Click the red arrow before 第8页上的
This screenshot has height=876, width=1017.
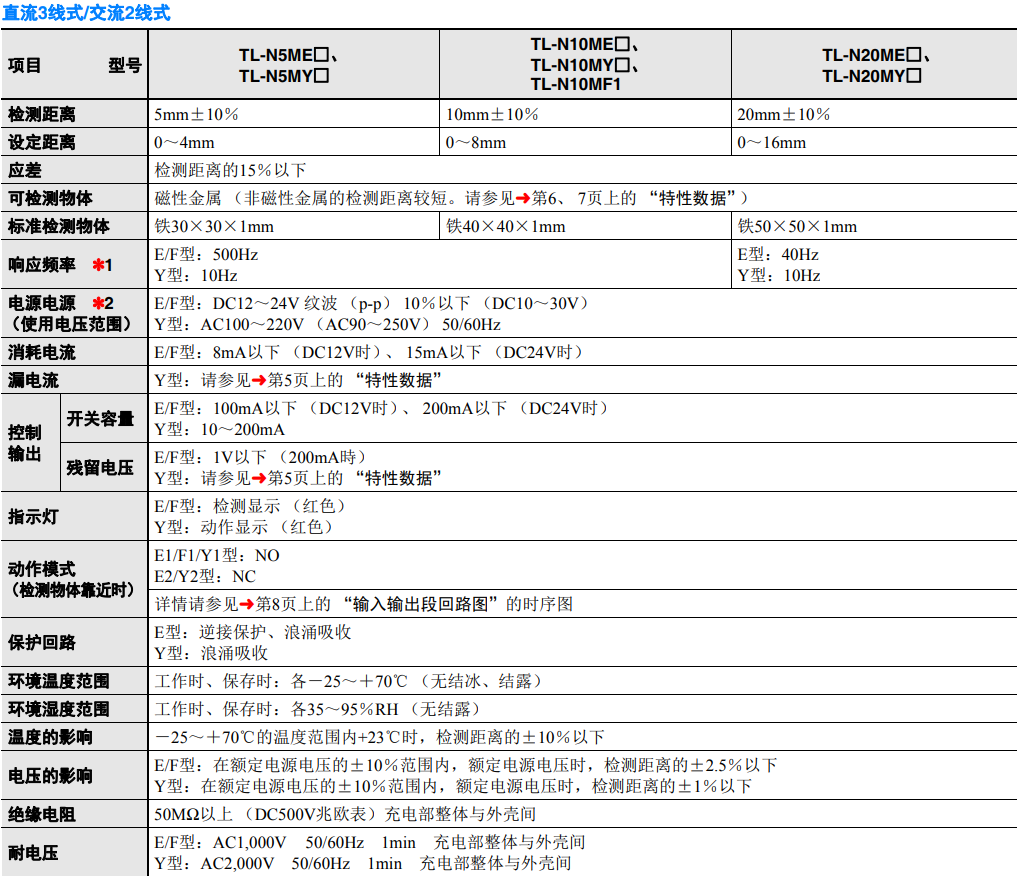246,605
